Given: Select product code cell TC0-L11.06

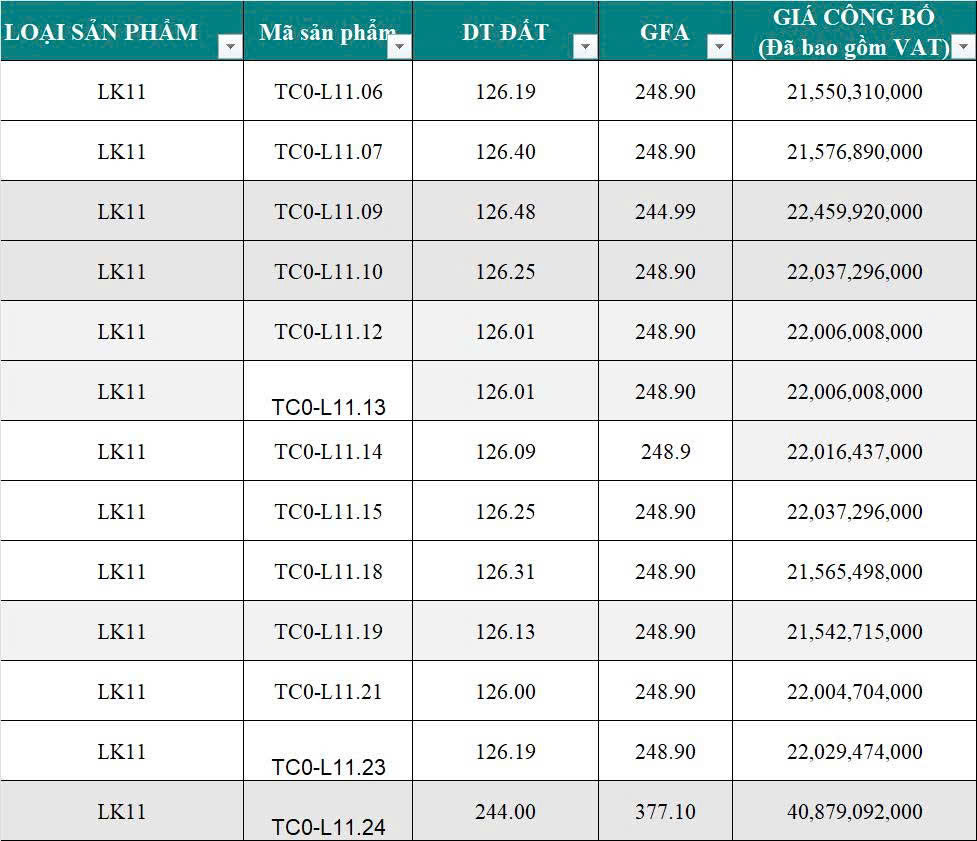Looking at the screenshot, I should coord(328,92).
